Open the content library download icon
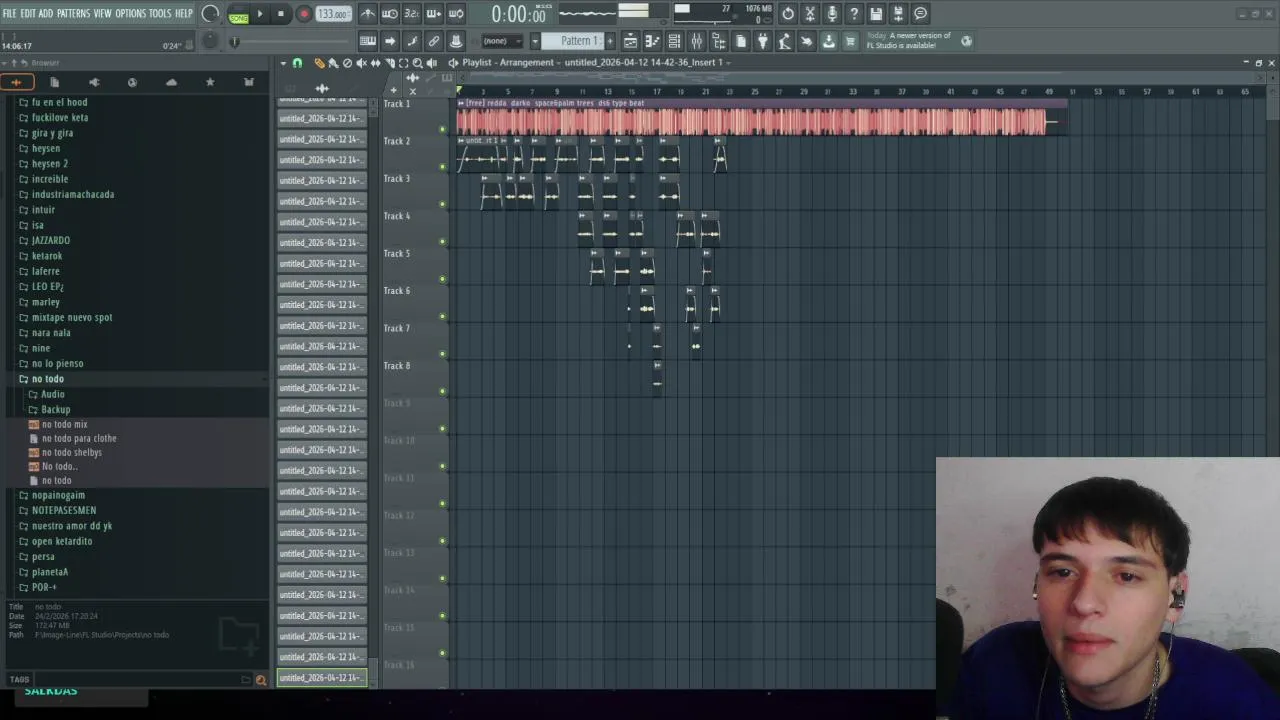1280x720 pixels. 828,41
